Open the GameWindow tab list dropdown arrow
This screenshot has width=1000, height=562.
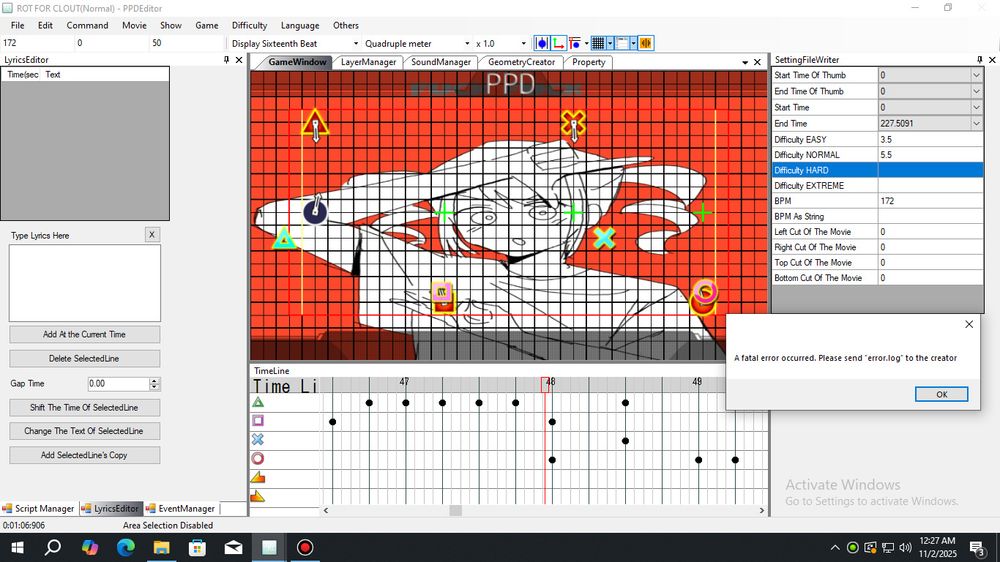click(x=745, y=63)
